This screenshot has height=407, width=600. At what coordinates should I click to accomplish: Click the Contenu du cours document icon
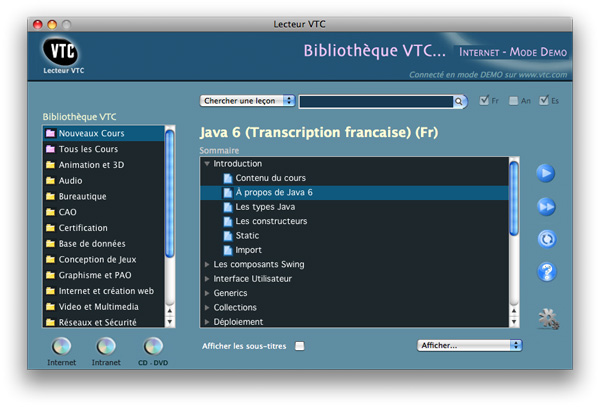tap(228, 178)
